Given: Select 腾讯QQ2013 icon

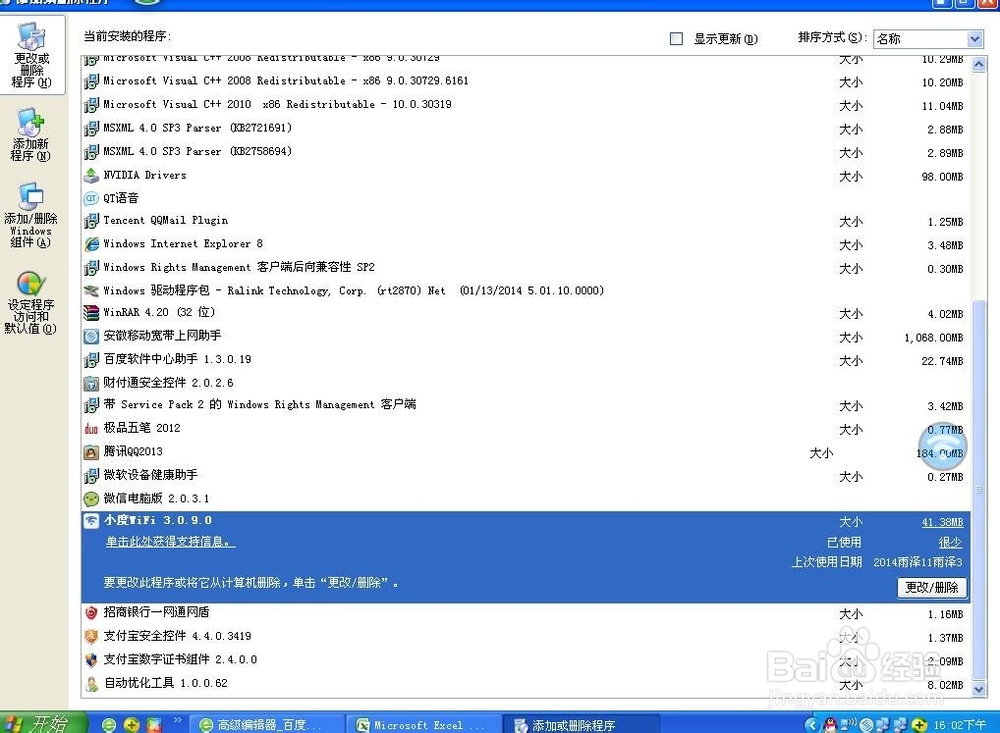Looking at the screenshot, I should pyautogui.click(x=91, y=452).
